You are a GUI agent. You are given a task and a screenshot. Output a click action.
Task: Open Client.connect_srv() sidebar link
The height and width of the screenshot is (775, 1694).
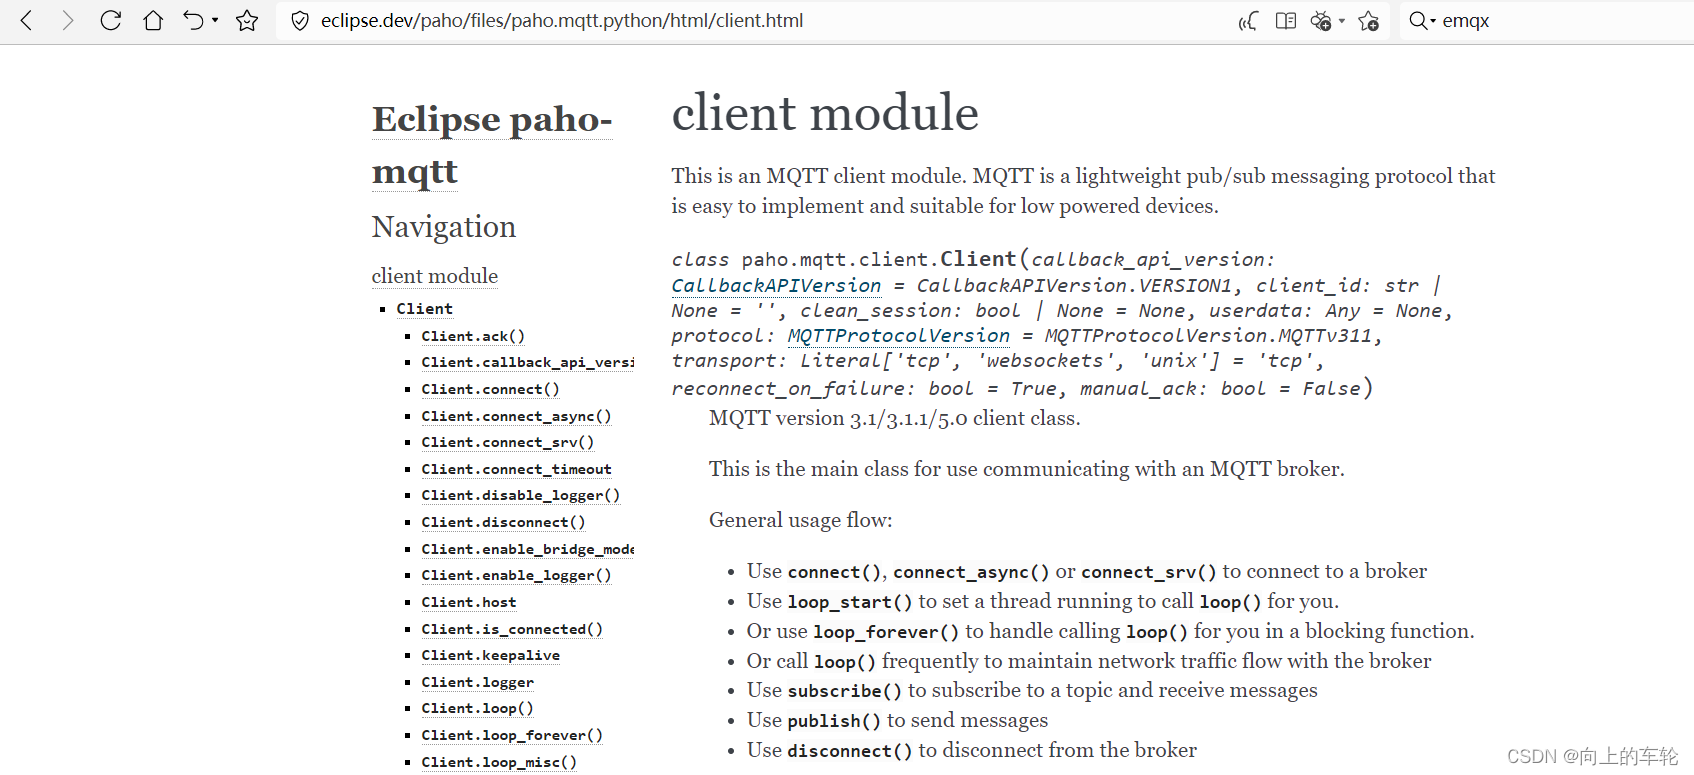pyautogui.click(x=508, y=442)
